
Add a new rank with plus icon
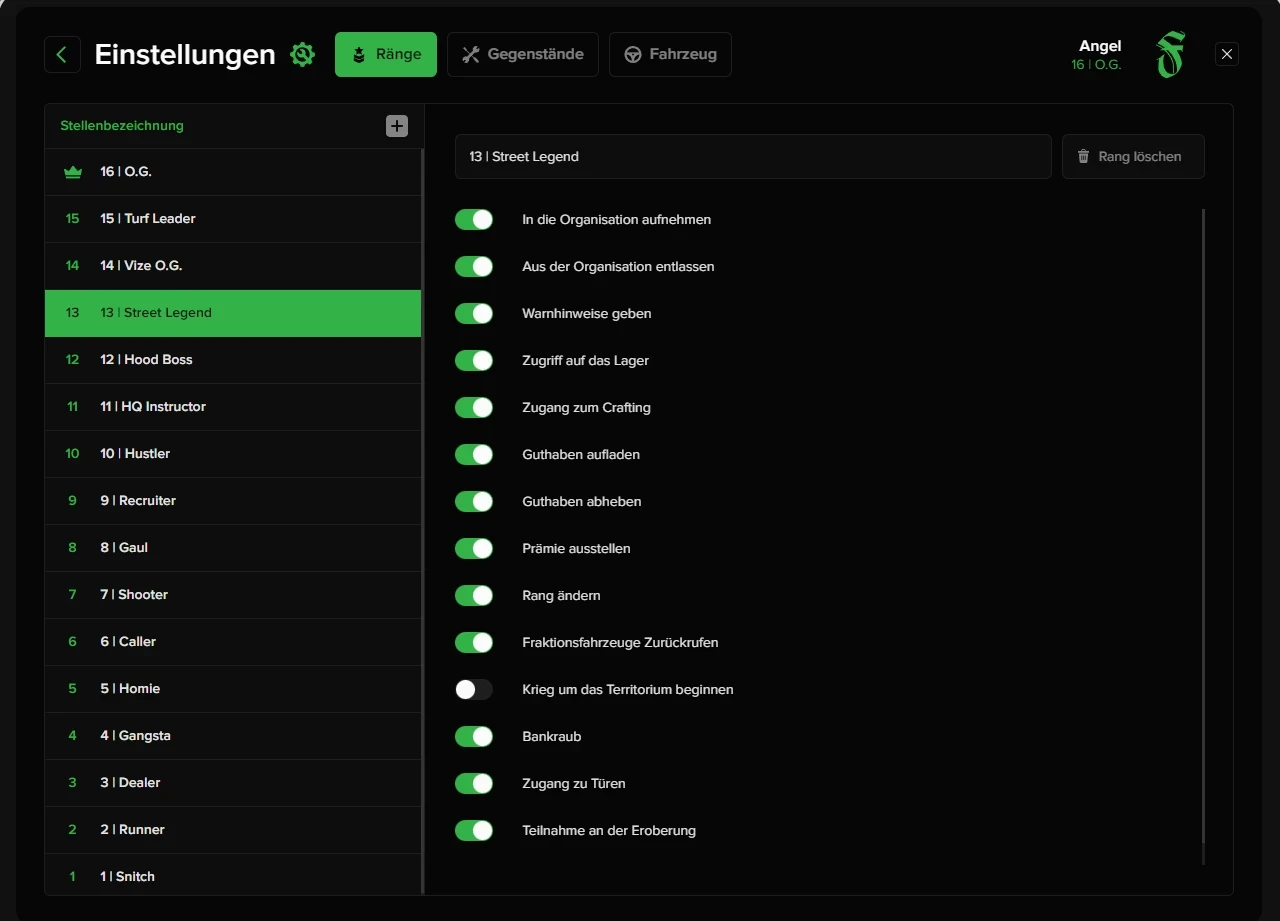coord(397,126)
